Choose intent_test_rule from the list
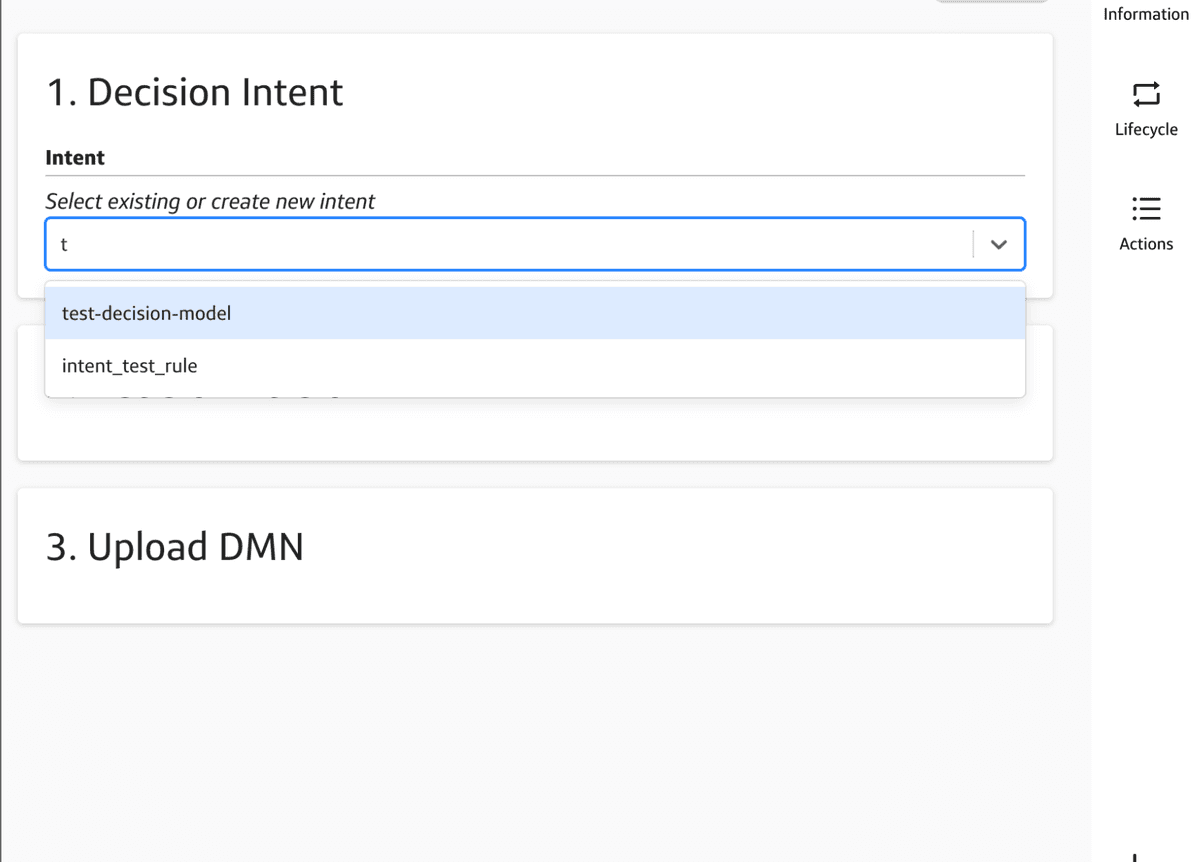Screen dimensions: 1200x862 [535, 366]
